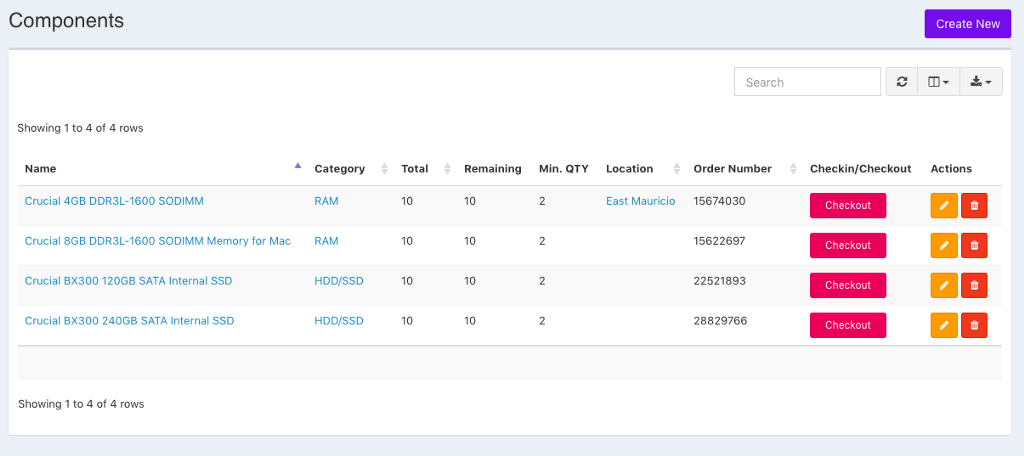1024x456 pixels.
Task: Delete the Crucial 4GB DDR3L-1600 SODIMM component
Action: tap(974, 205)
